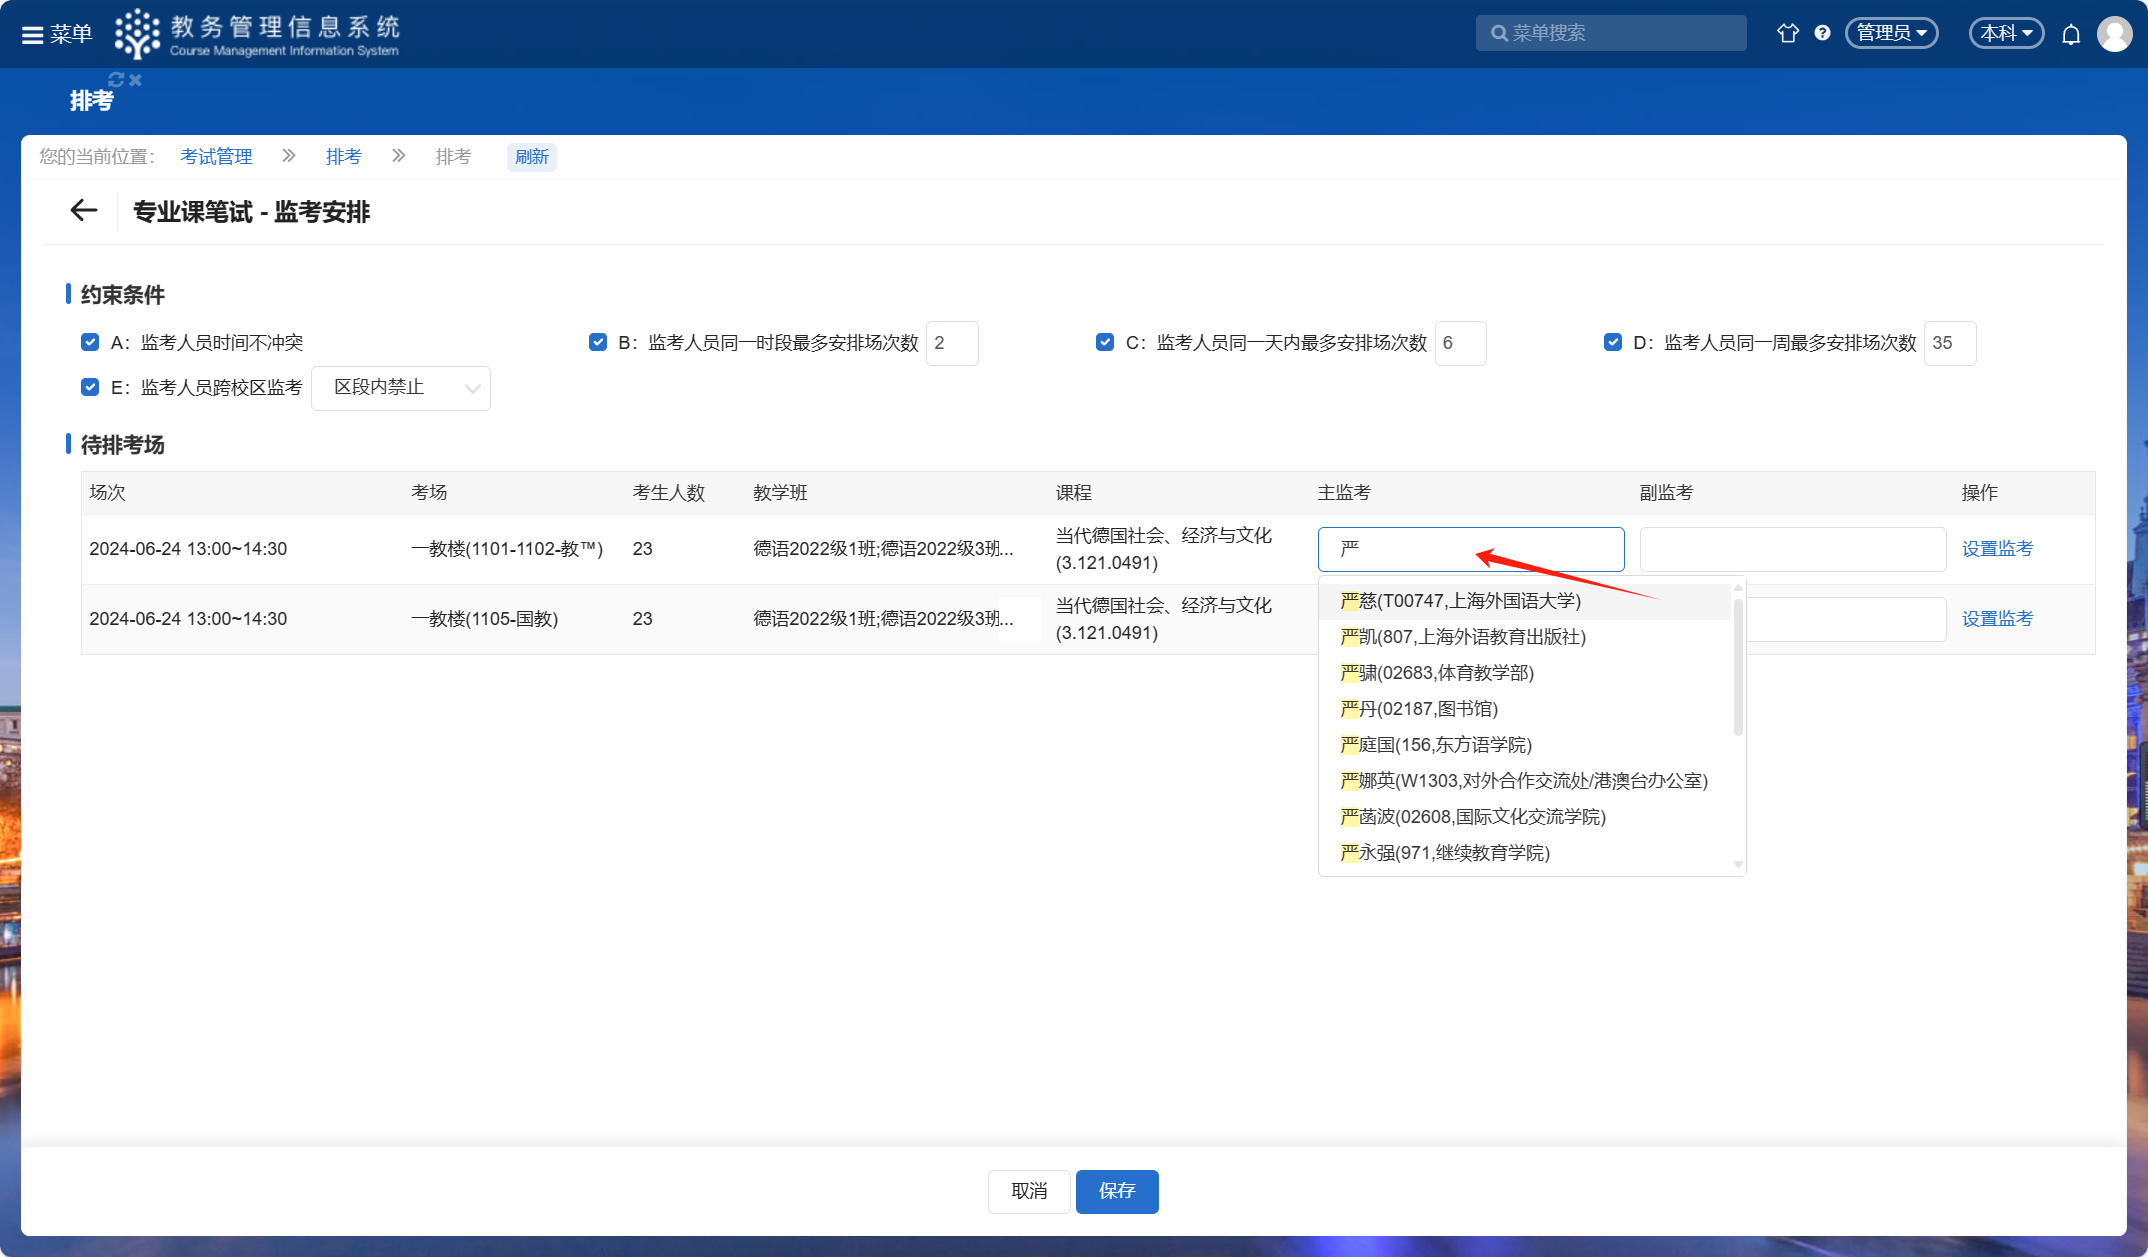2148x1257 pixels.
Task: Click the back arrow icon
Action: [84, 210]
